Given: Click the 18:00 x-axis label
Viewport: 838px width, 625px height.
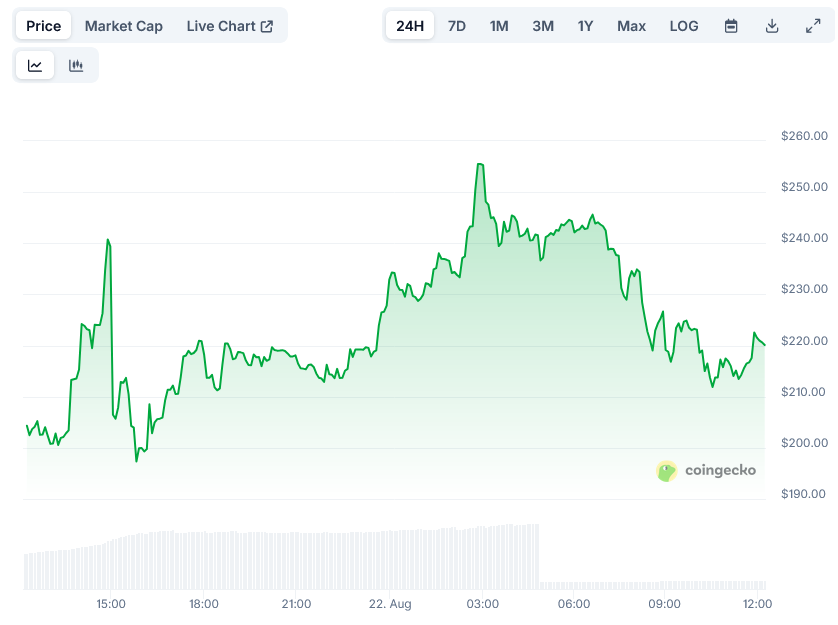Looking at the screenshot, I should pos(204,604).
